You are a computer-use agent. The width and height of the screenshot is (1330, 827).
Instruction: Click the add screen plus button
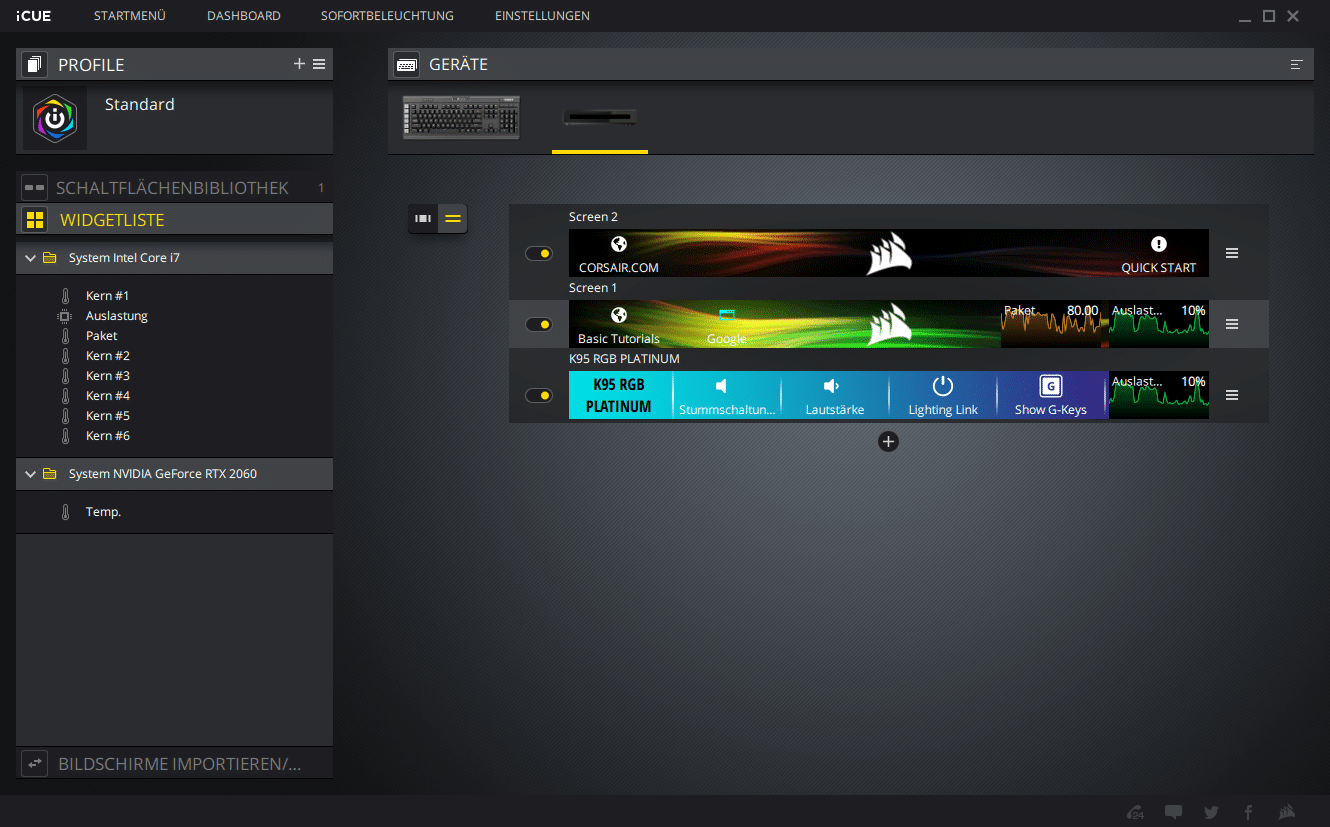click(x=888, y=441)
